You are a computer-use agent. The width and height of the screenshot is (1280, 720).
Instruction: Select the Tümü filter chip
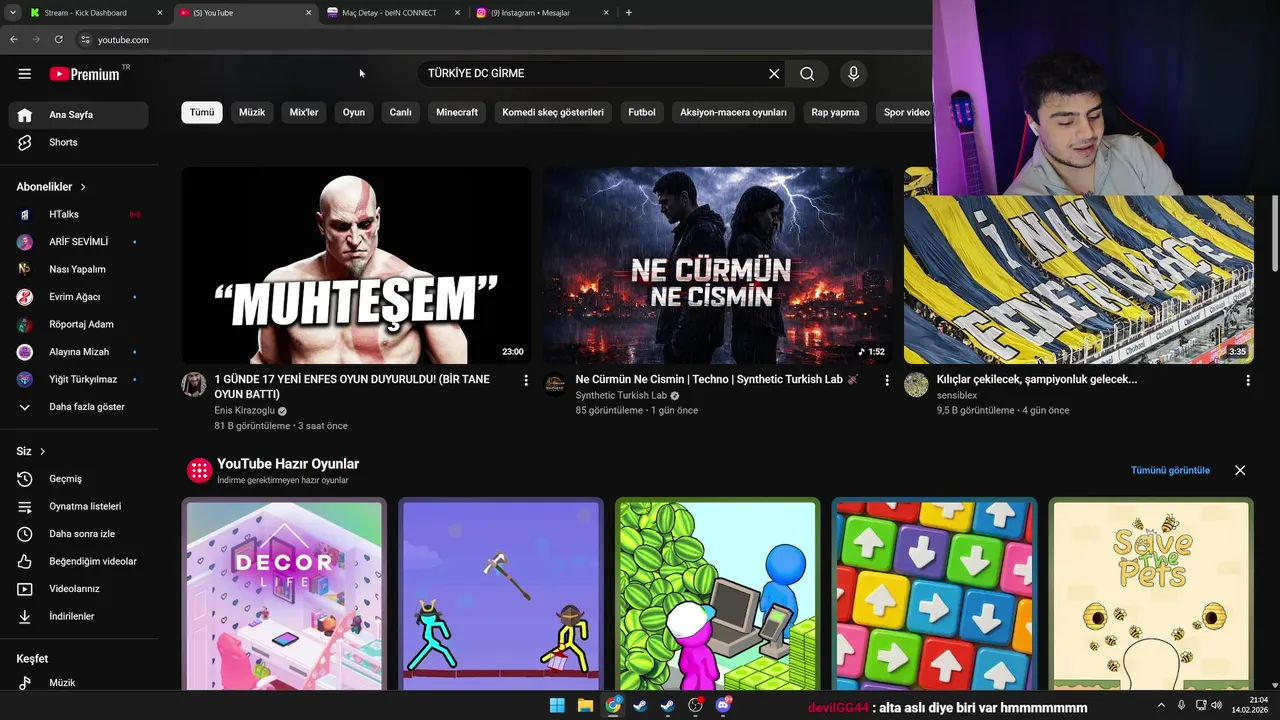click(202, 112)
